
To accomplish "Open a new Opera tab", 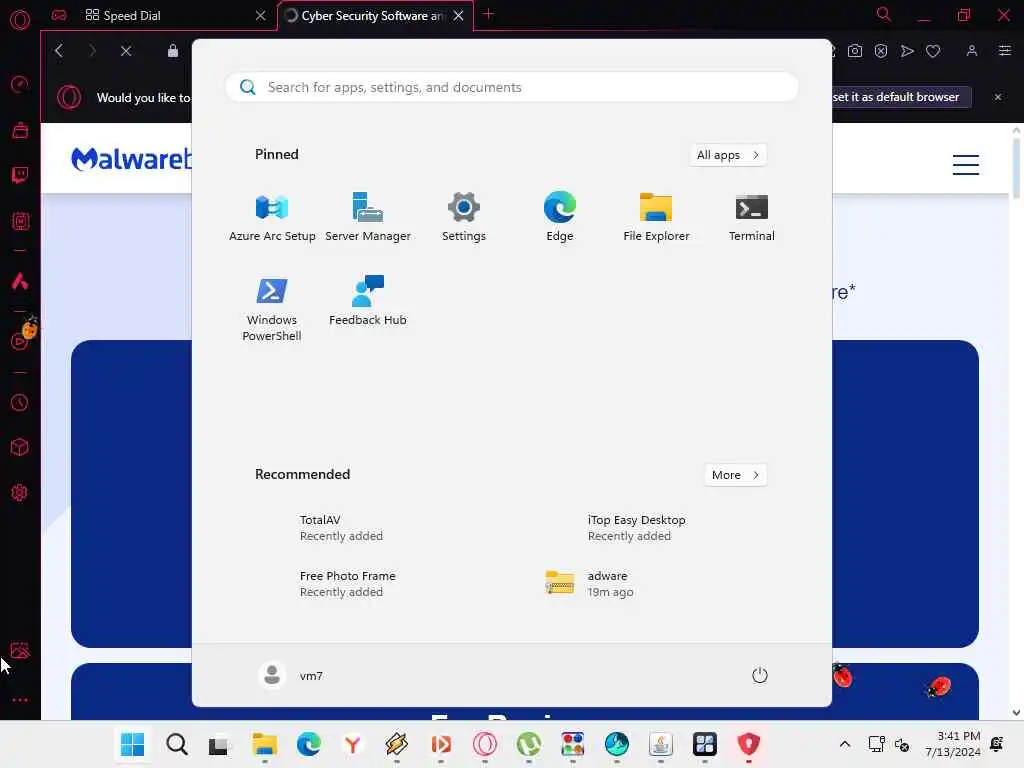I will (488, 14).
